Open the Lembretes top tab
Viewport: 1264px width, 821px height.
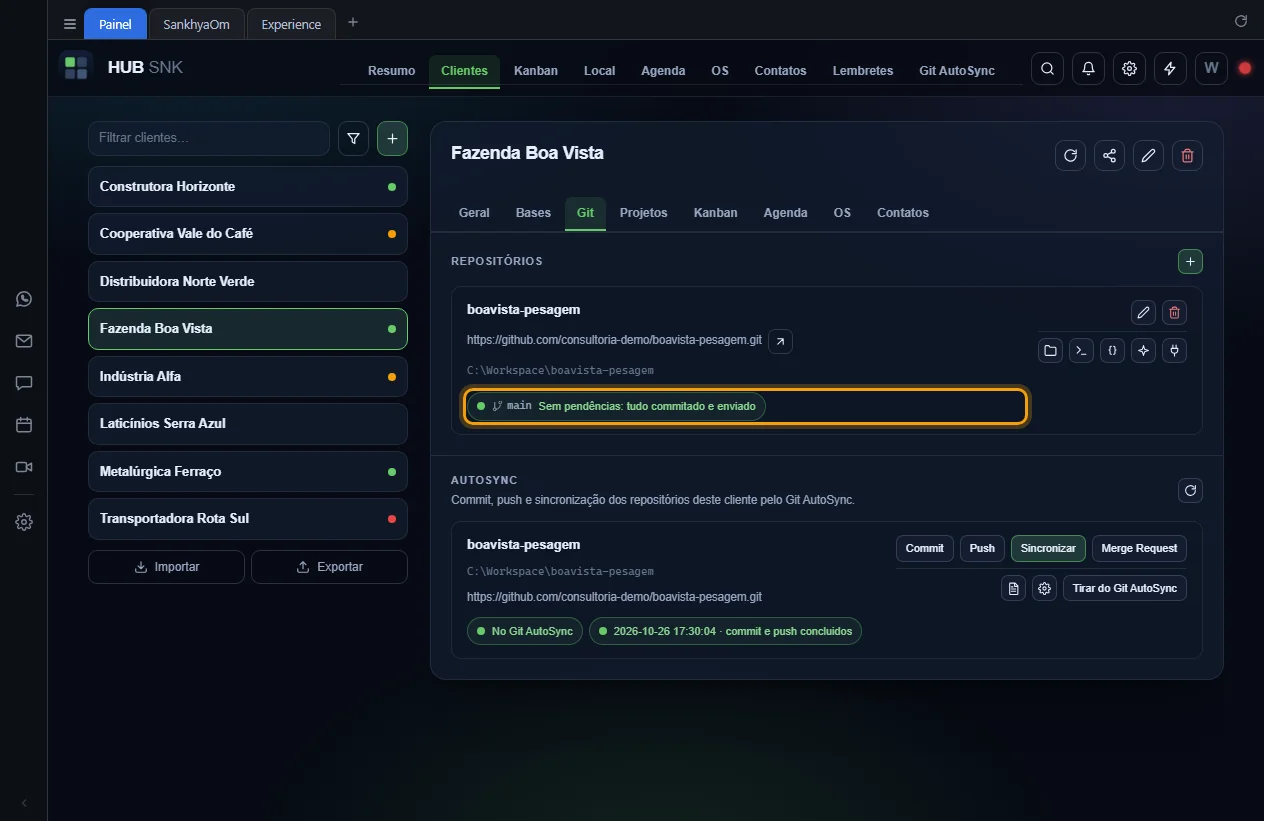[863, 71]
